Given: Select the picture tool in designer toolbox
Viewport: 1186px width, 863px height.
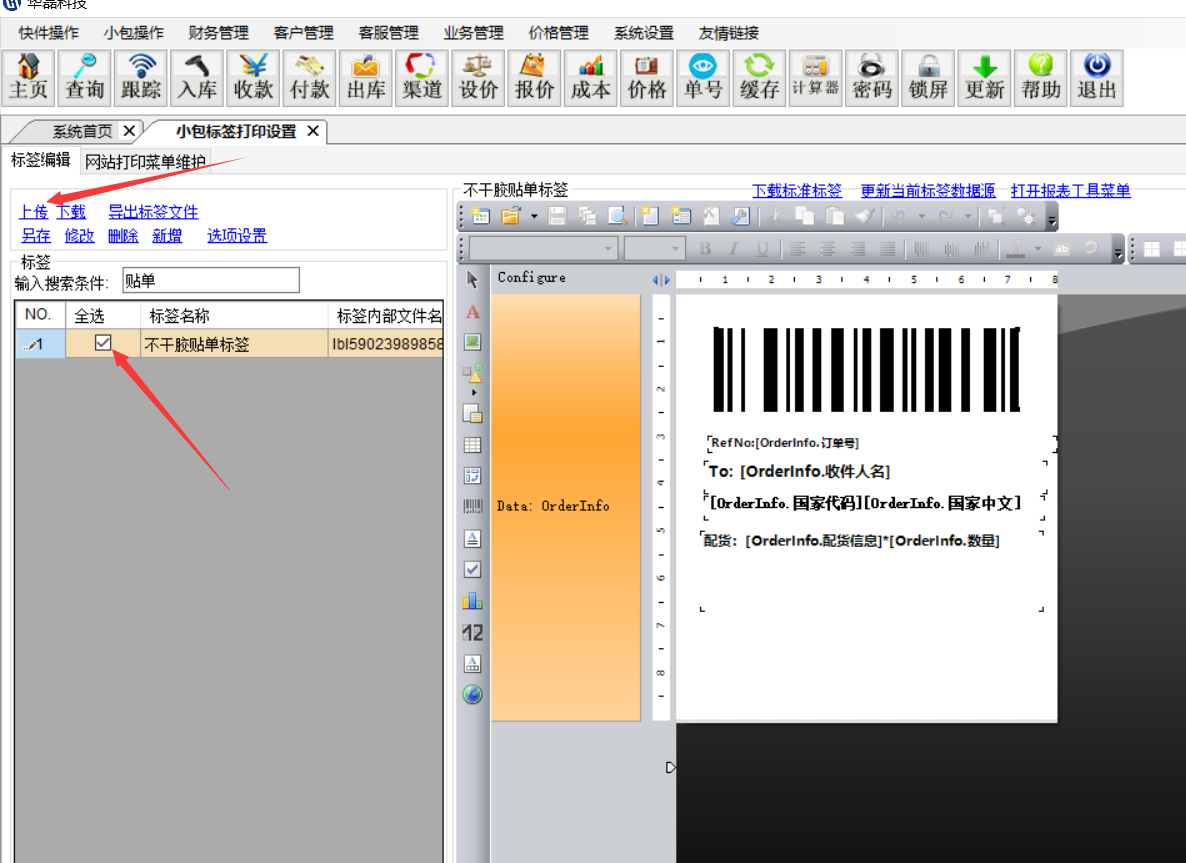Looking at the screenshot, I should point(473,342).
